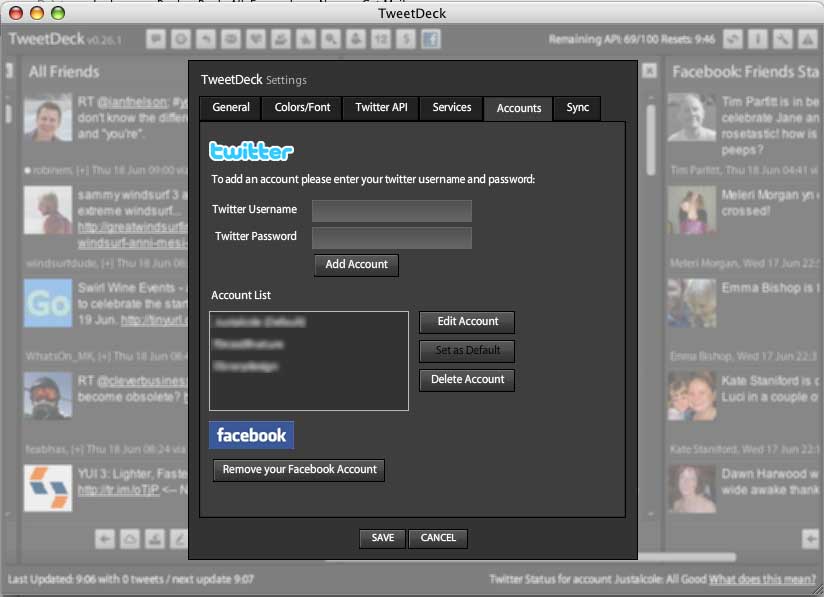The height and width of the screenshot is (597, 824).
Task: Click the Replies arrow toolbar icon
Action: [206, 39]
